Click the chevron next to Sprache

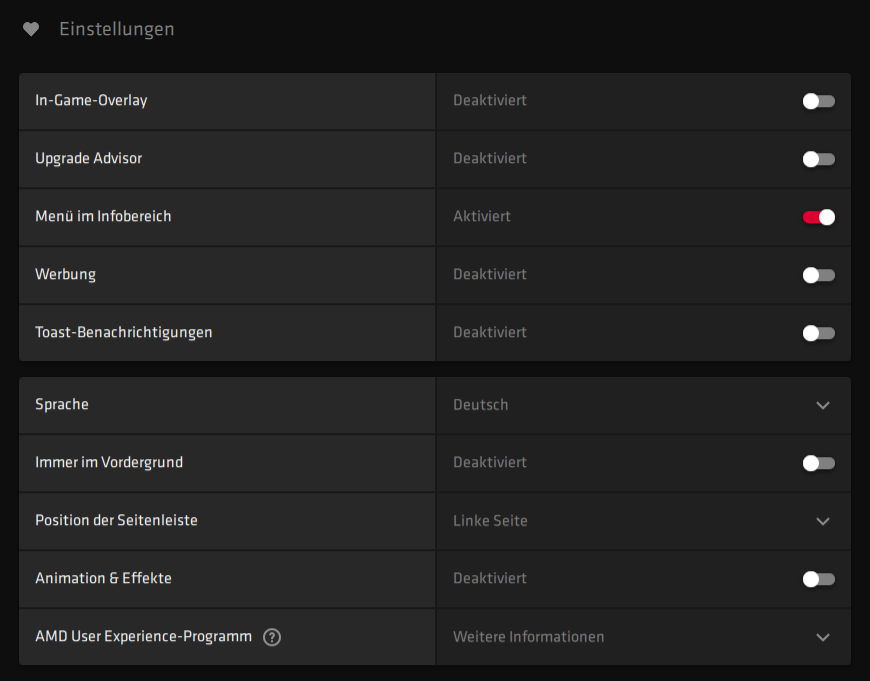click(x=822, y=405)
